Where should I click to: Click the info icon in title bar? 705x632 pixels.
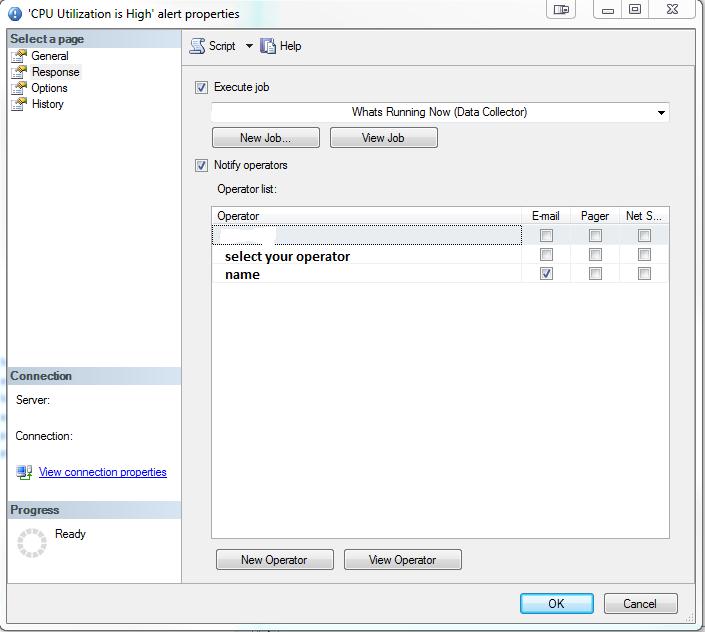click(15, 14)
